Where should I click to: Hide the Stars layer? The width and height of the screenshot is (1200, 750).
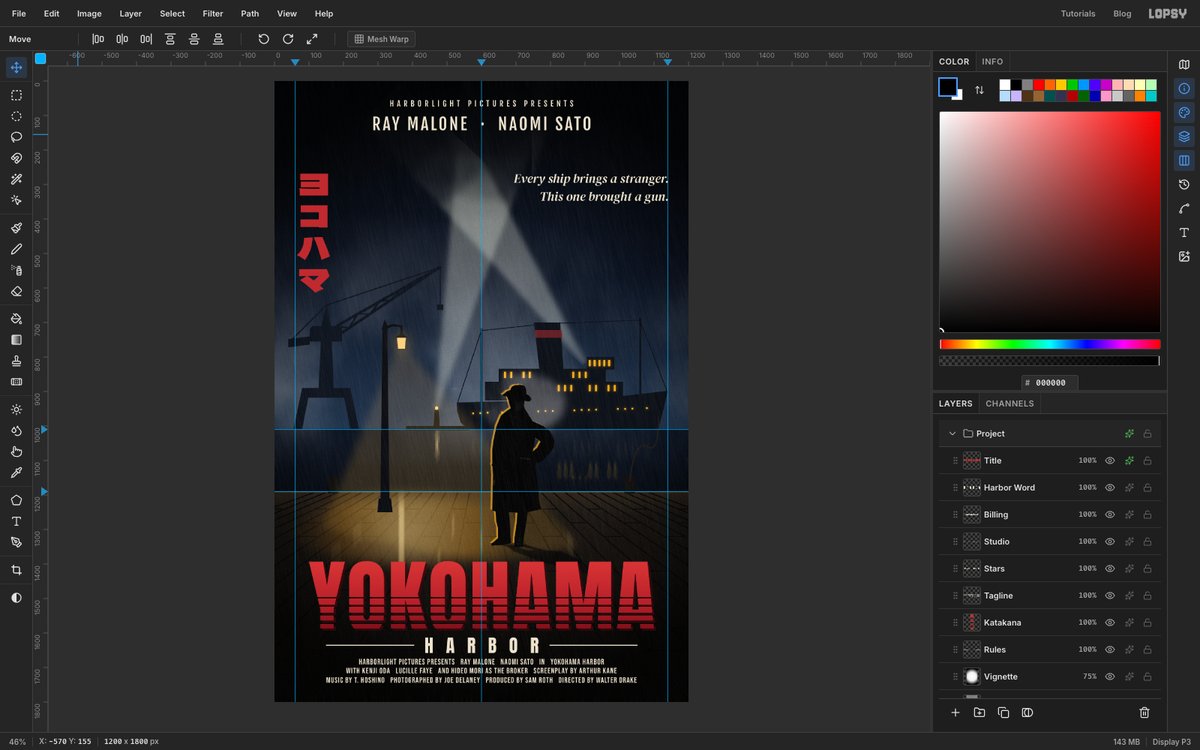tap(1109, 569)
